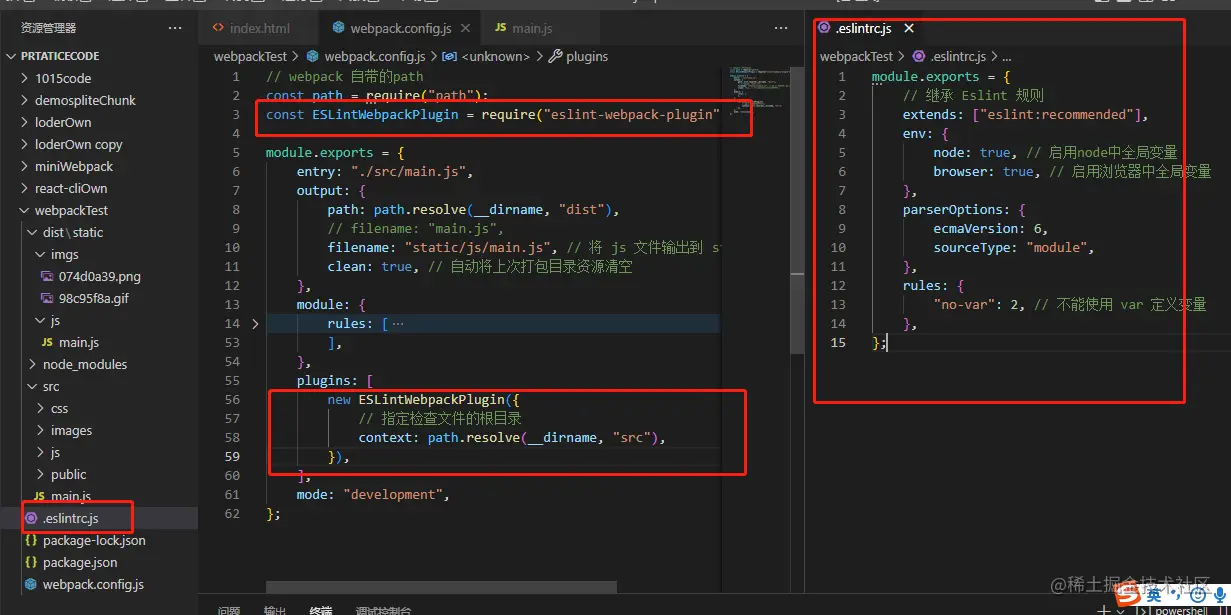Screen dimensions: 1231x615
Task: Close the webpack.config.js tab
Action: 467,28
